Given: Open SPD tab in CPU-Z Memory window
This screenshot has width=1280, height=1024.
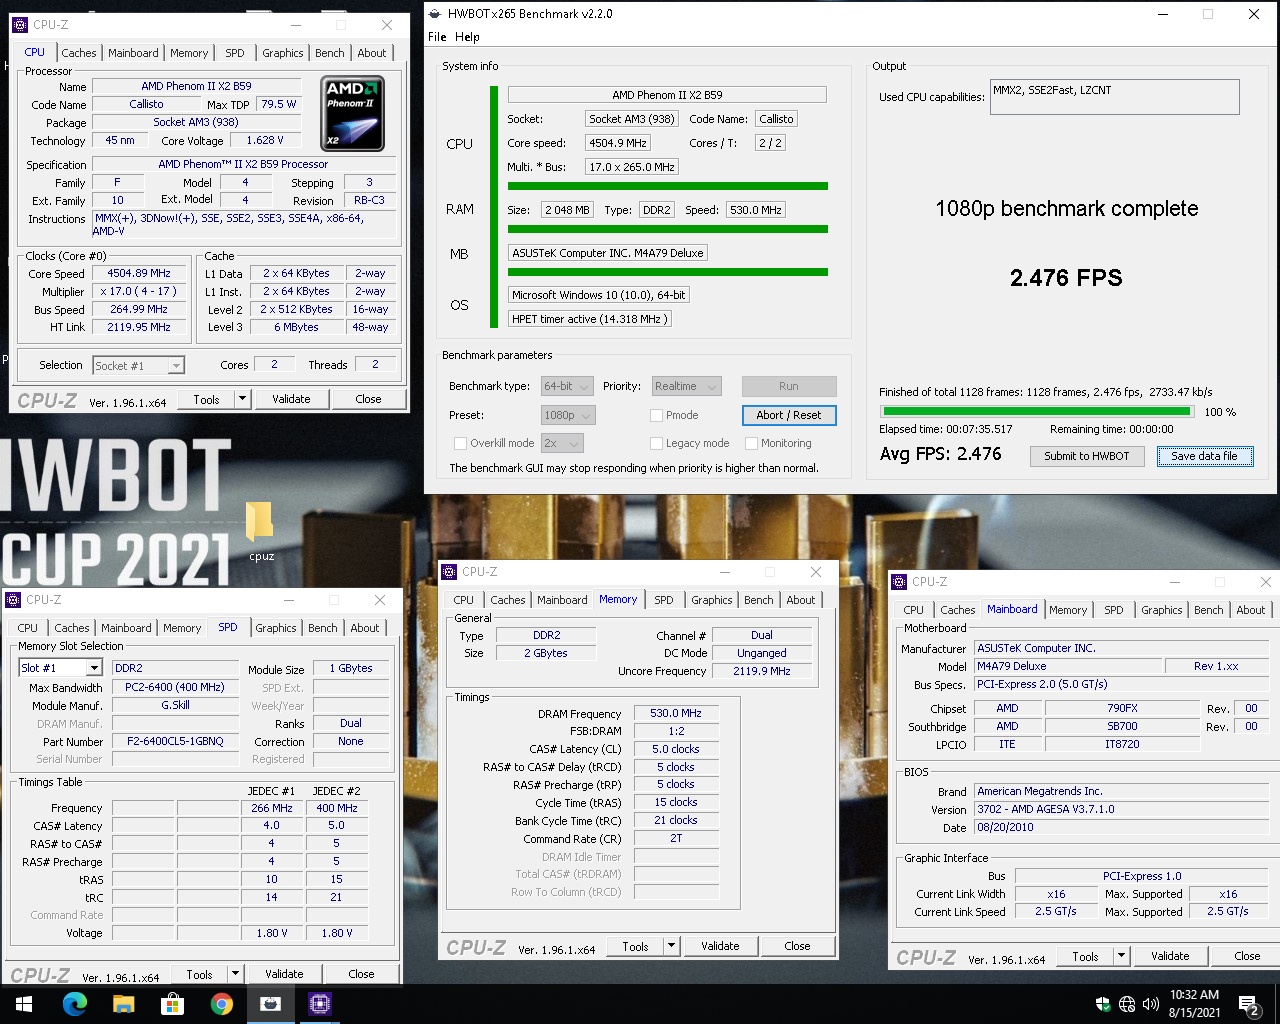Looking at the screenshot, I should tap(664, 600).
